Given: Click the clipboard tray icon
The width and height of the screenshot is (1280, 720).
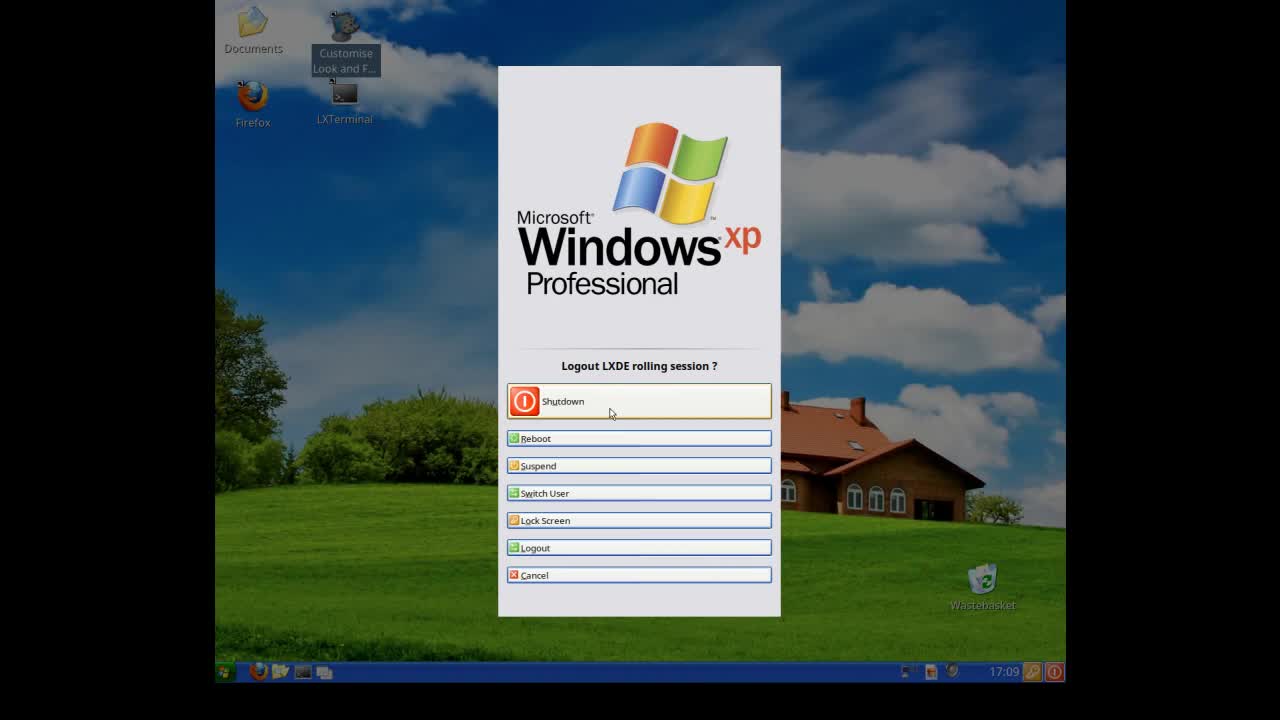Looking at the screenshot, I should click(930, 672).
